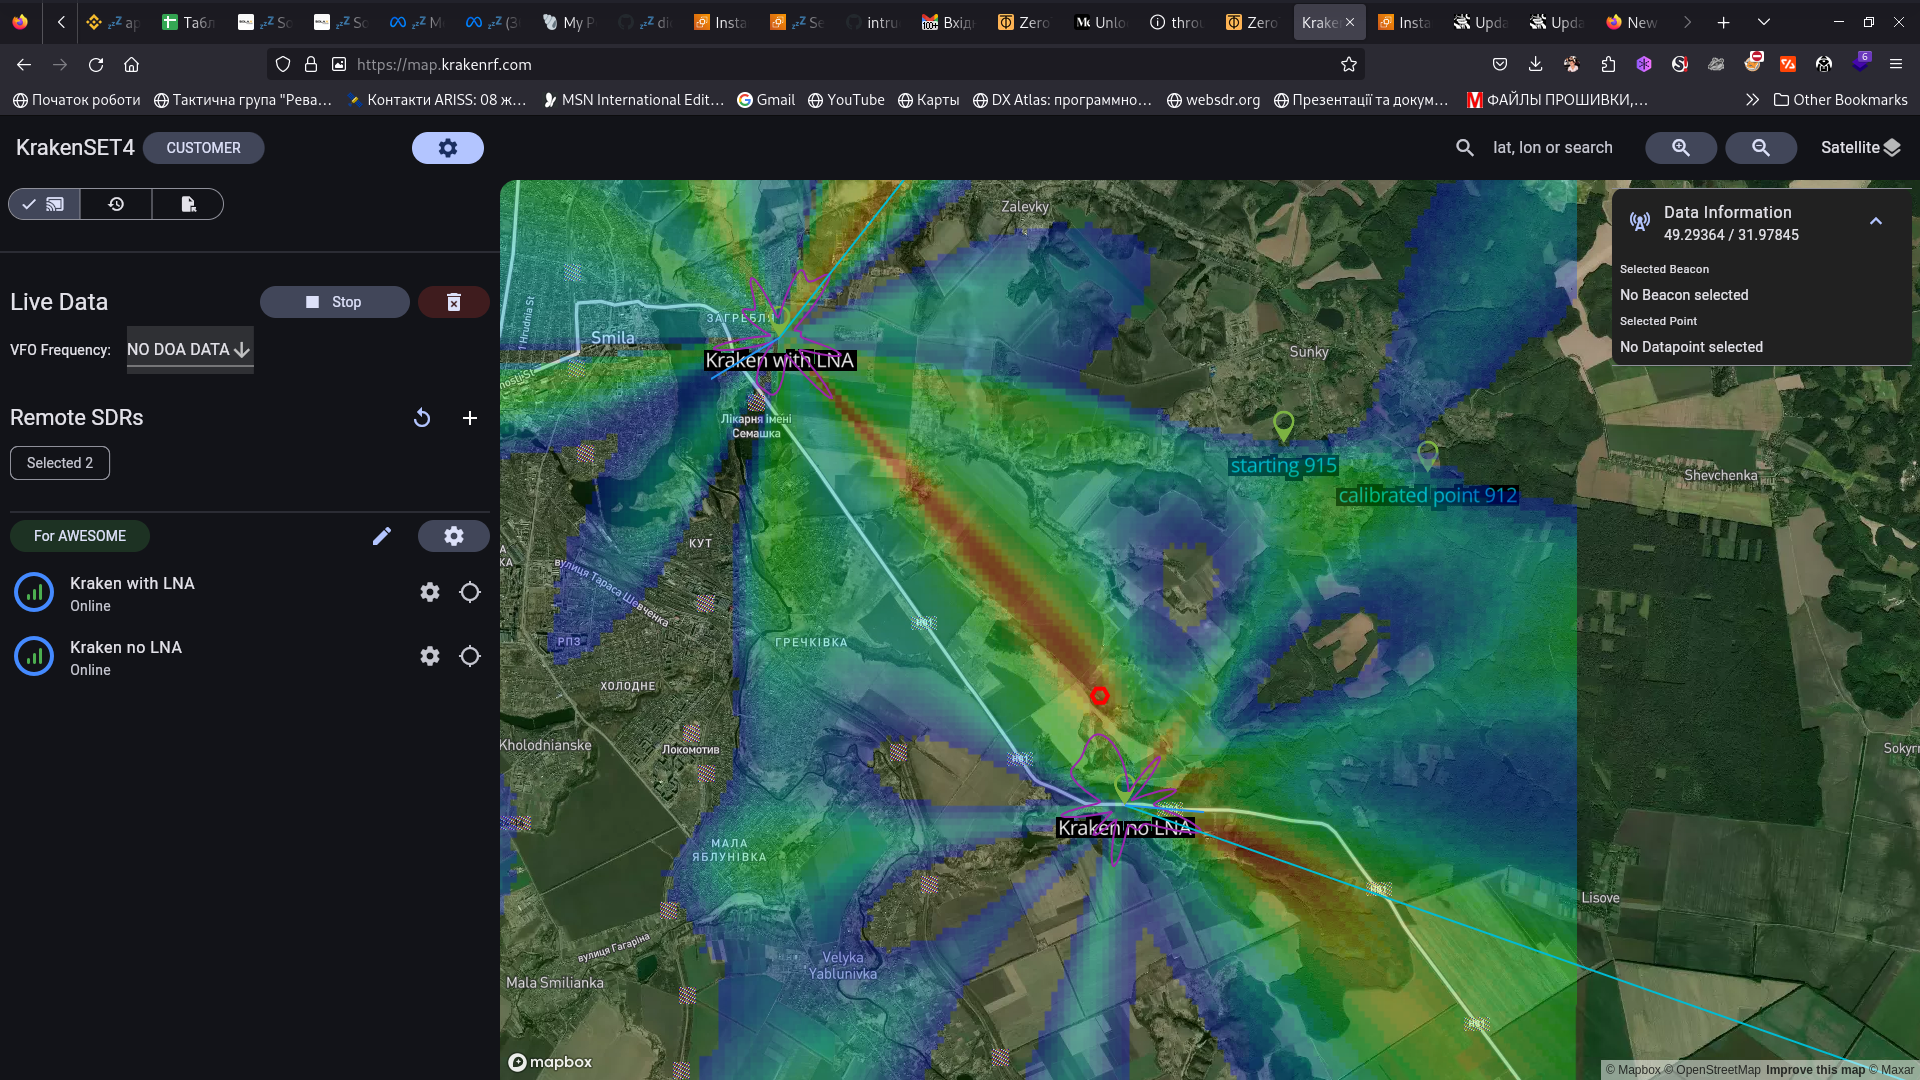Image resolution: width=1920 pixels, height=1080 pixels.
Task: Go to Firefox home page
Action: coord(131,65)
